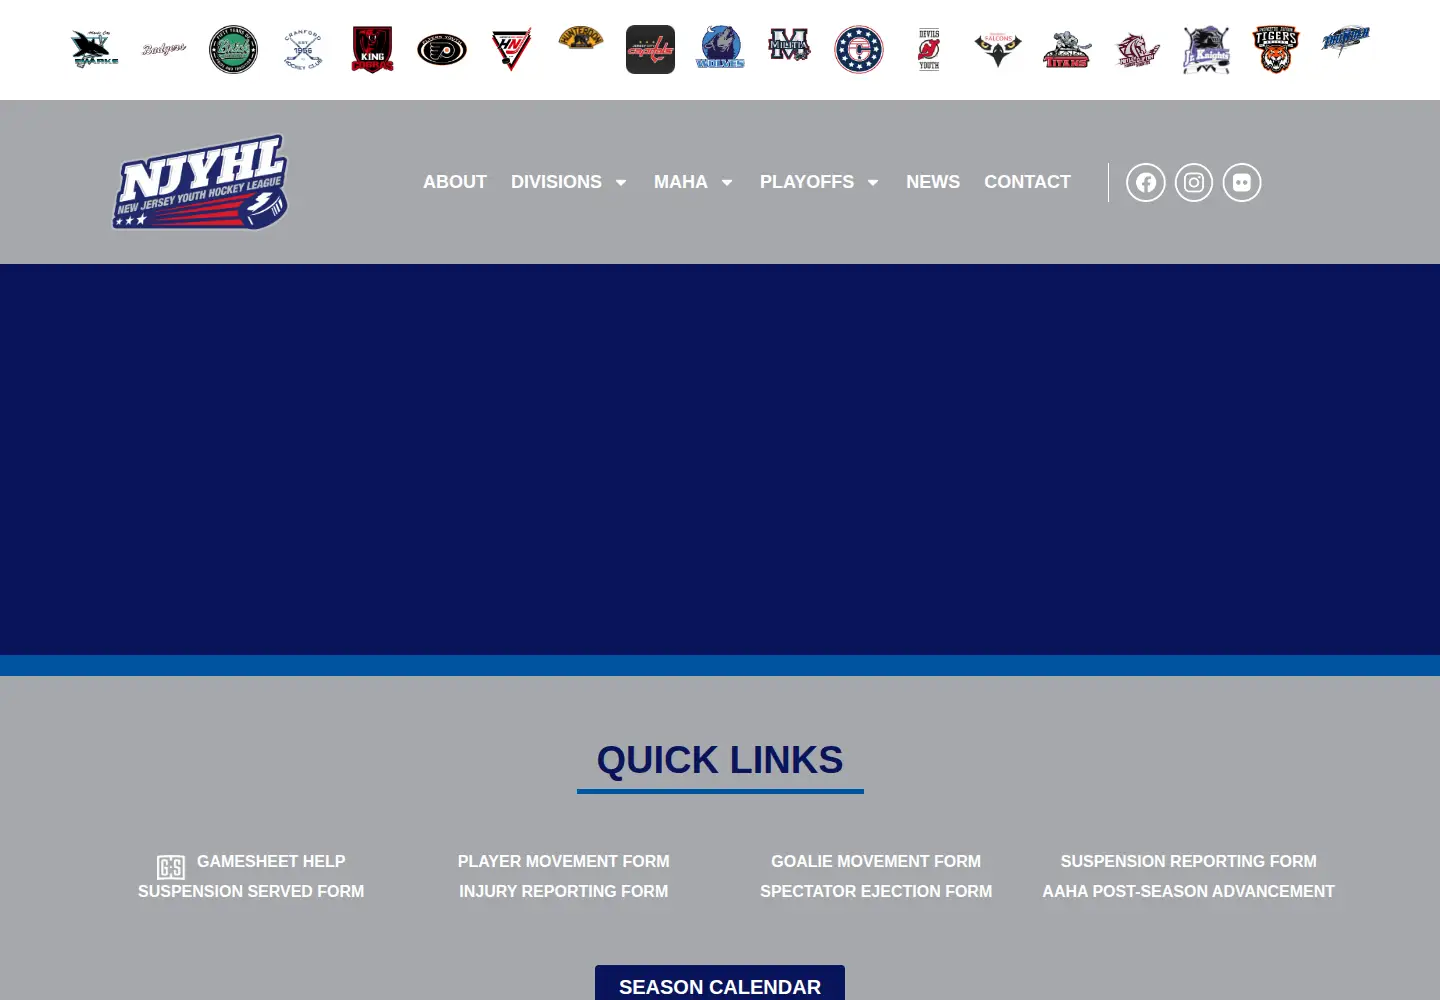Image resolution: width=1440 pixels, height=1000 pixels.
Task: Open the Spectator Ejection Form link
Action: point(876,891)
